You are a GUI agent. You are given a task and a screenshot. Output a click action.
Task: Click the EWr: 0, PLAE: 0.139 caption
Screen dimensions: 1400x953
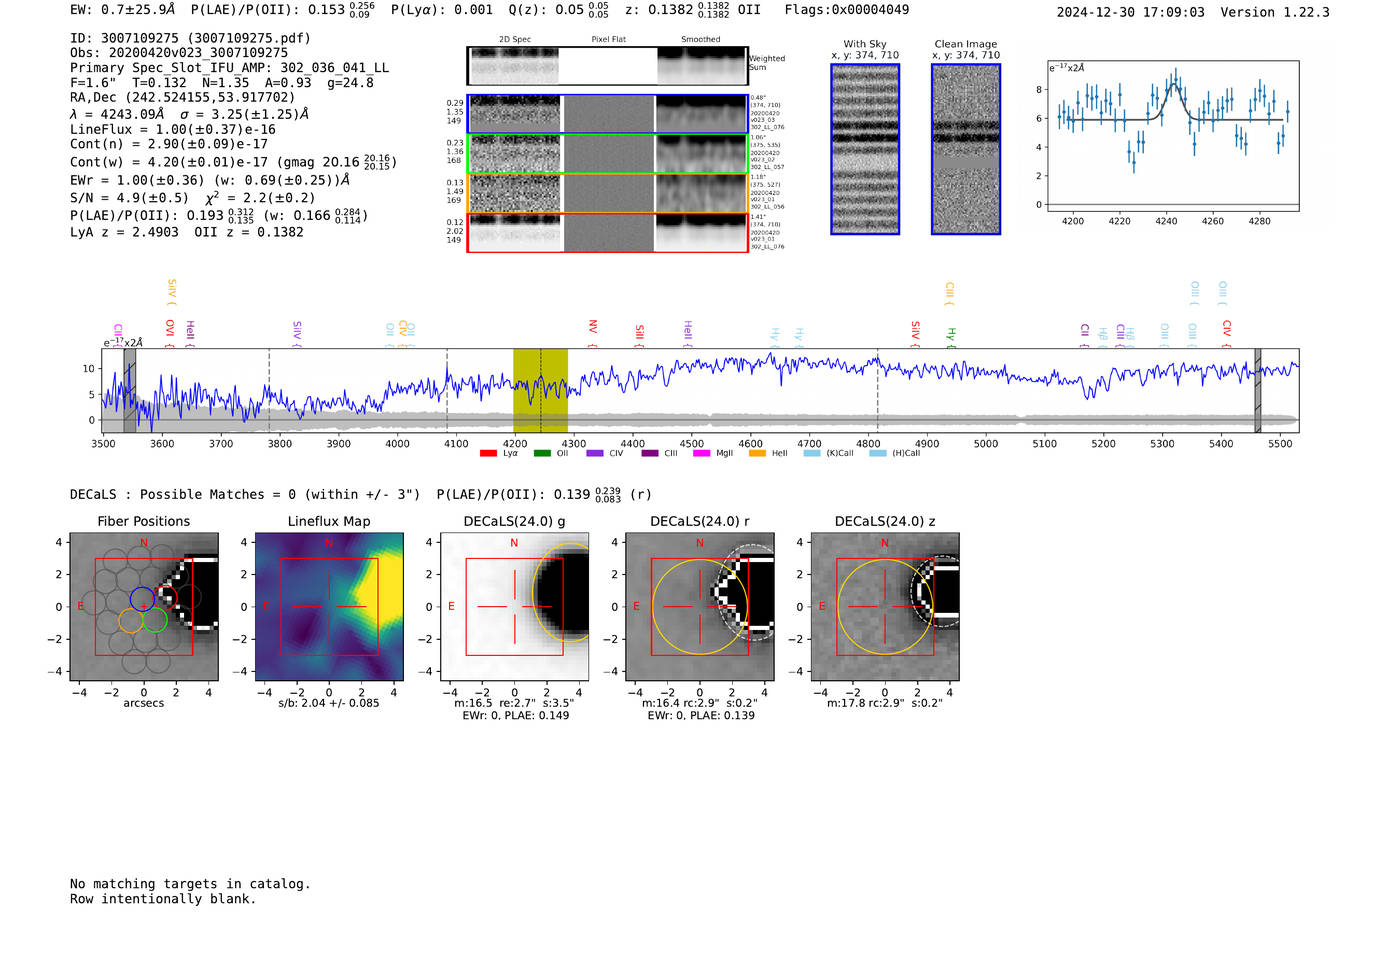click(x=701, y=716)
